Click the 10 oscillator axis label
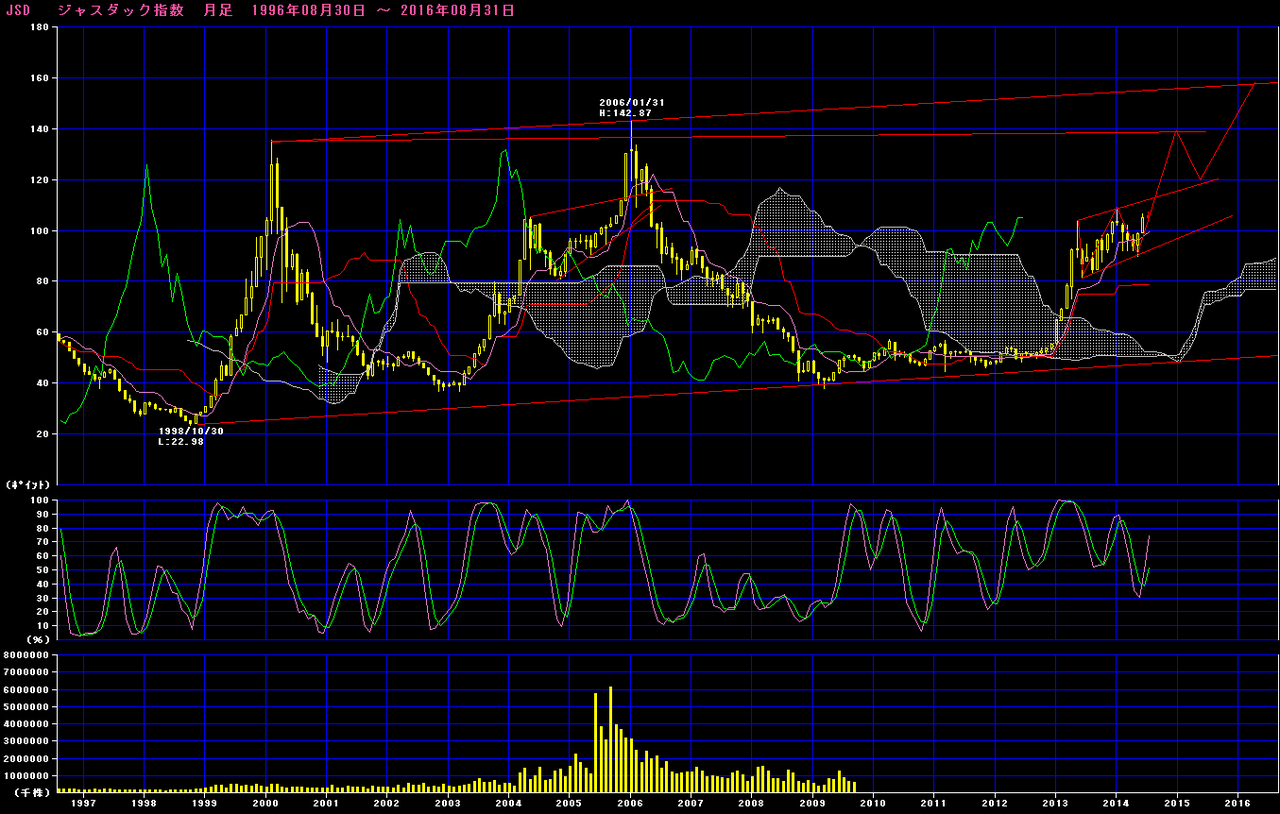The height and width of the screenshot is (814, 1280). pos(44,624)
